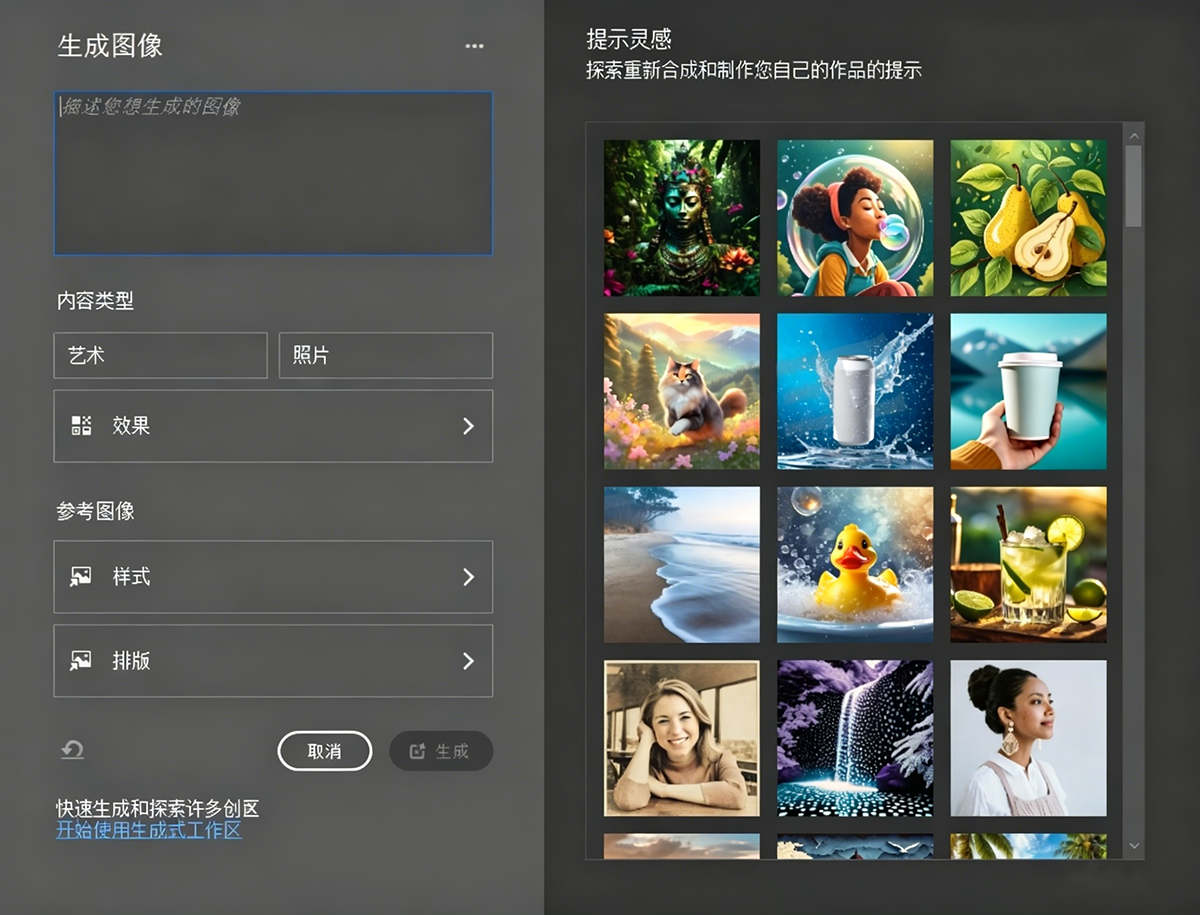The width and height of the screenshot is (1200, 915).
Task: Click the gallery vertical scrollbar thumb
Action: 1133,186
